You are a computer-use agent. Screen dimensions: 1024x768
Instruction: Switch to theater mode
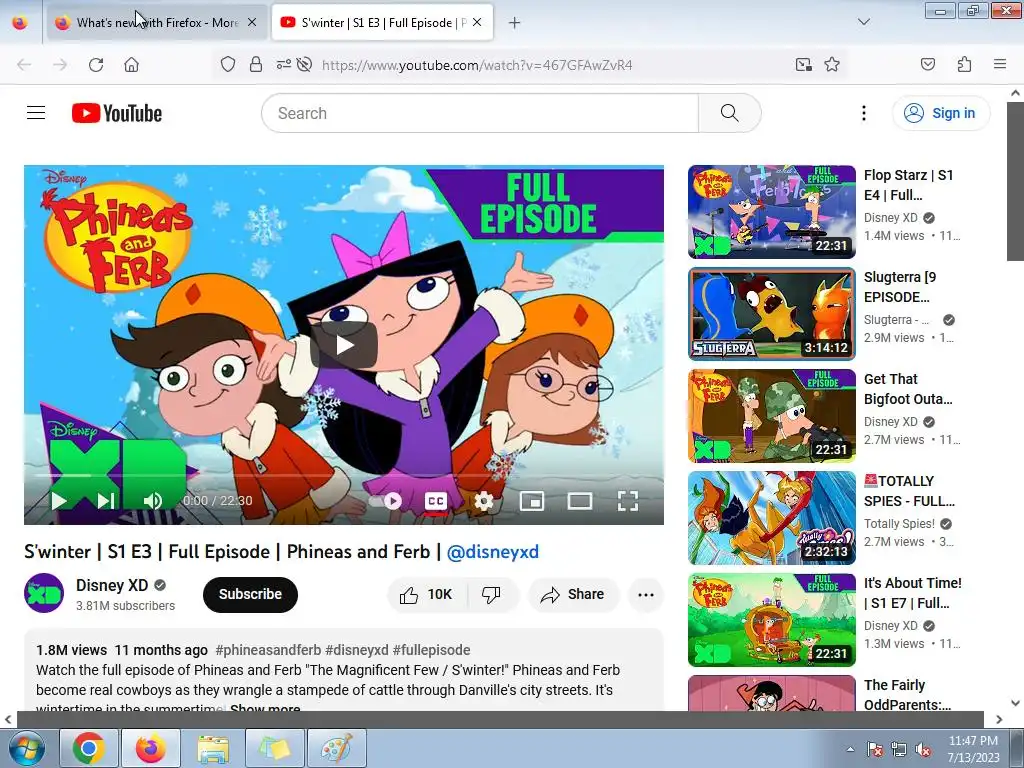(580, 501)
